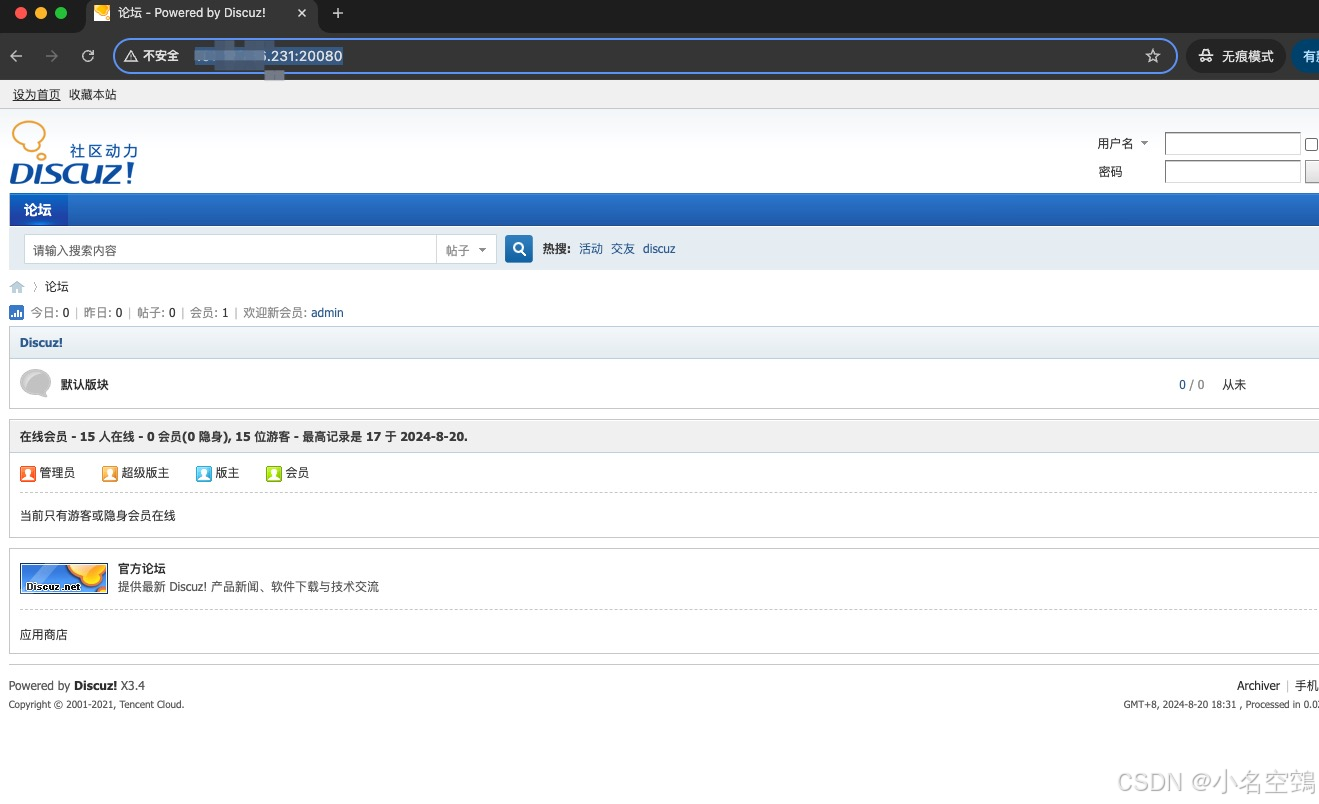Click the 管理员 orange user icon

pos(28,473)
